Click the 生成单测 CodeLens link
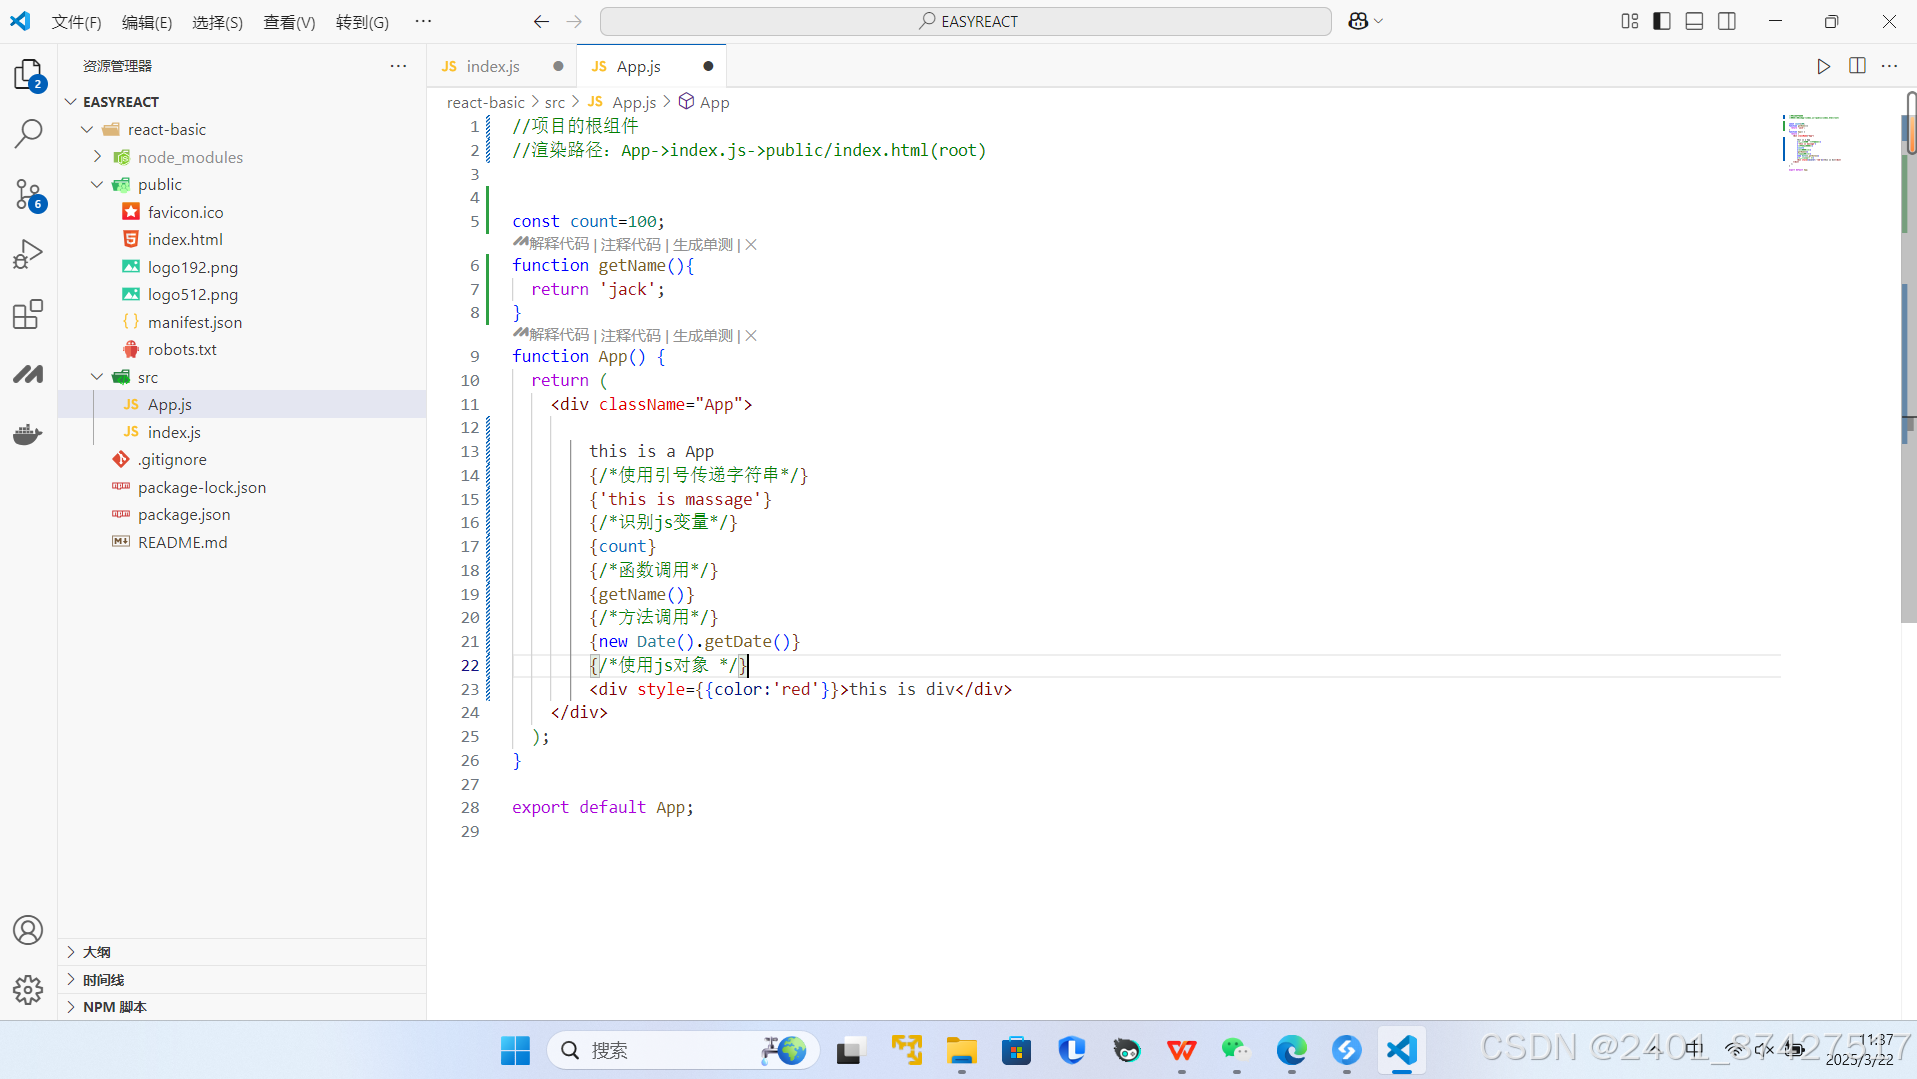 703,244
